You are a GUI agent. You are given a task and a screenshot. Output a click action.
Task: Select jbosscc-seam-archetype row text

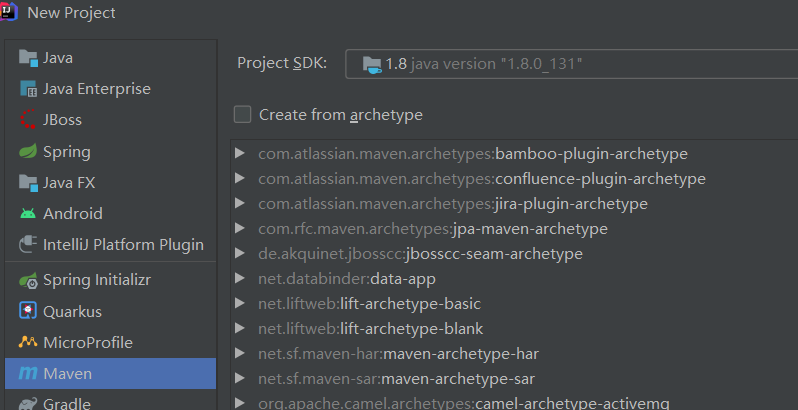420,254
